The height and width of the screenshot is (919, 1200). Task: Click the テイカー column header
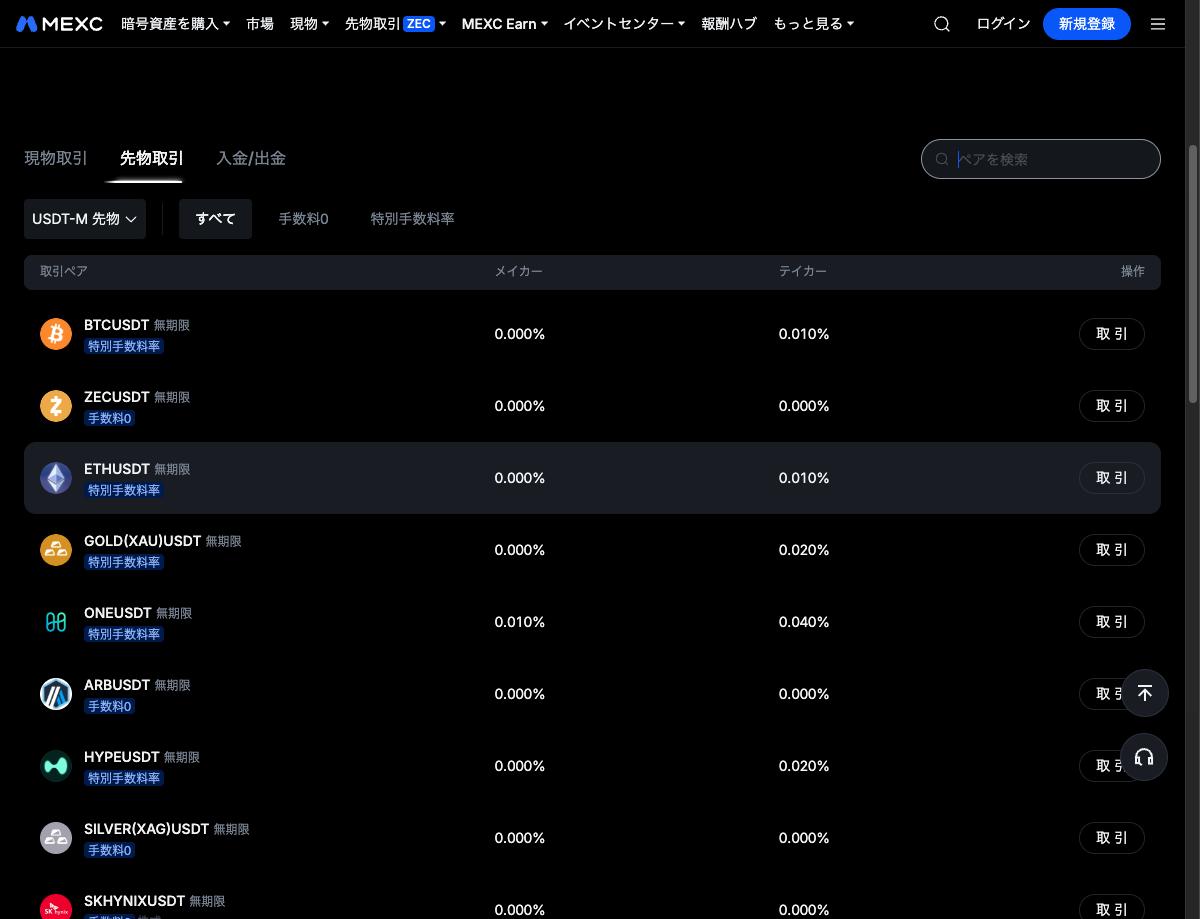pos(803,272)
